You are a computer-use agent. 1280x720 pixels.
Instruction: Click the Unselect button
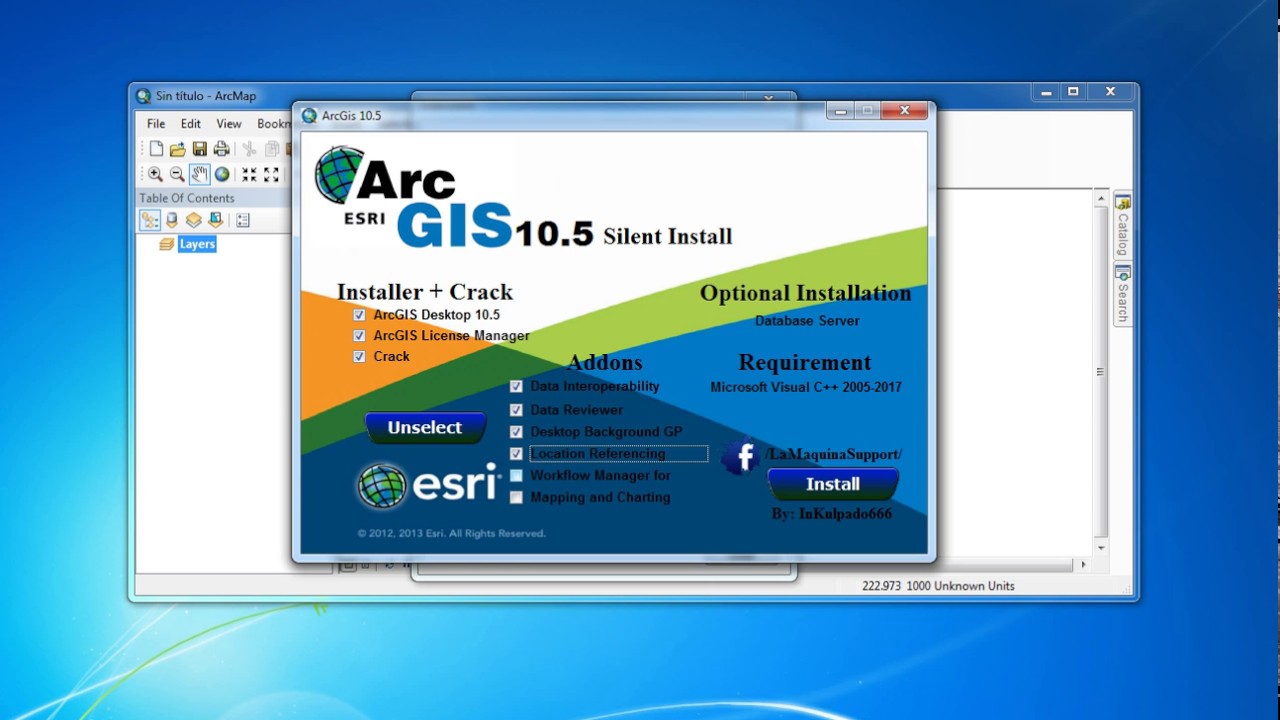pyautogui.click(x=425, y=428)
